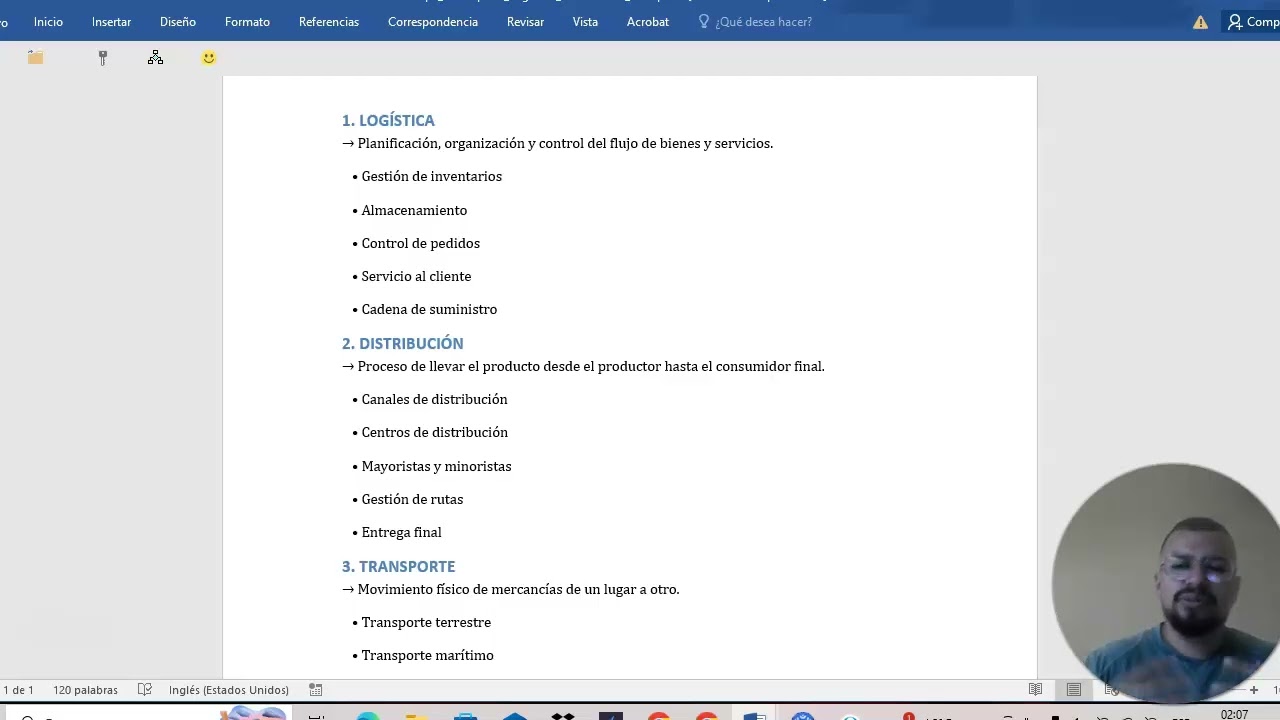Screen dimensions: 1280x720
Task: Click the '120 palabras' word count
Action: 85,690
